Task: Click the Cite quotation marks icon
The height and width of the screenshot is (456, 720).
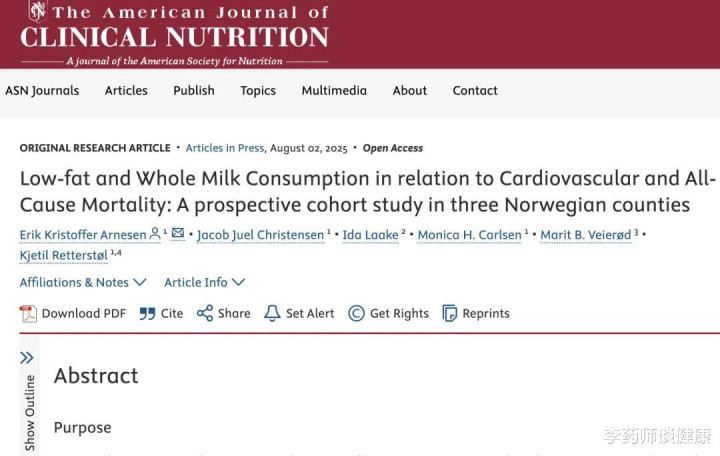Action: pyautogui.click(x=147, y=314)
